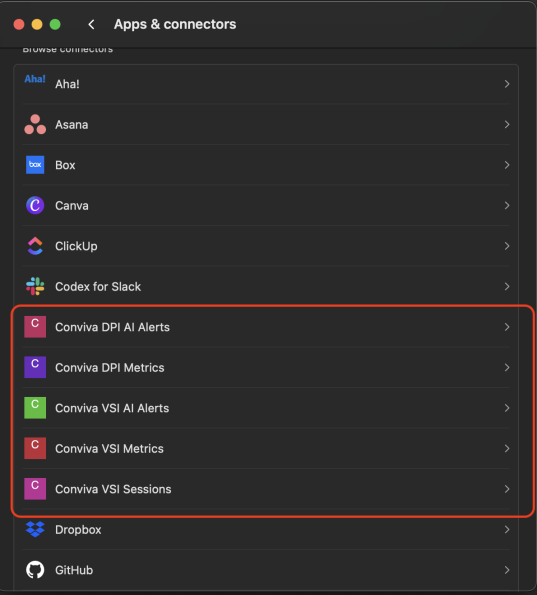This screenshot has height=595, width=537.
Task: Open the Asana connector label
Action: (x=71, y=124)
